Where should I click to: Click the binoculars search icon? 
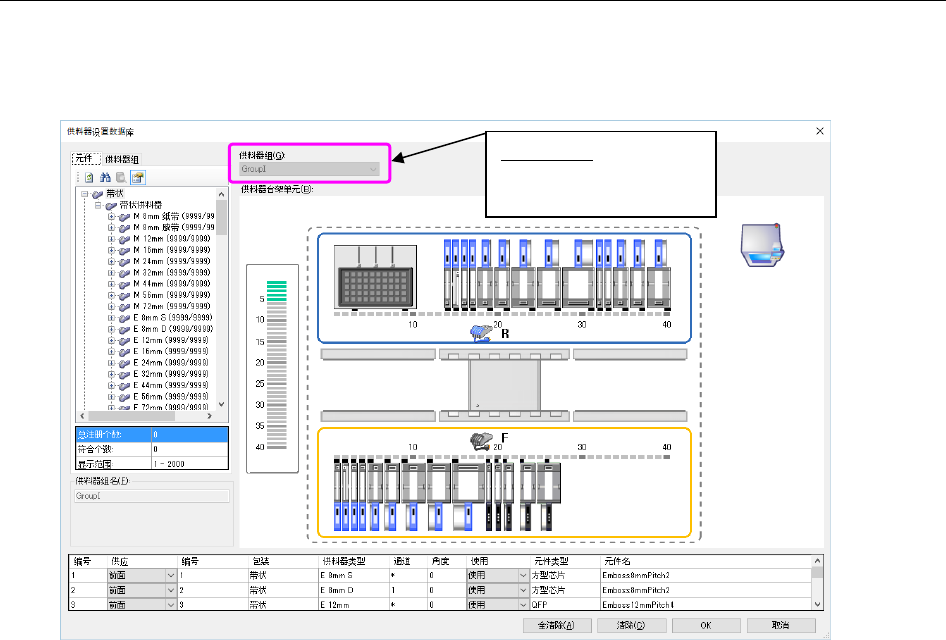tap(103, 177)
